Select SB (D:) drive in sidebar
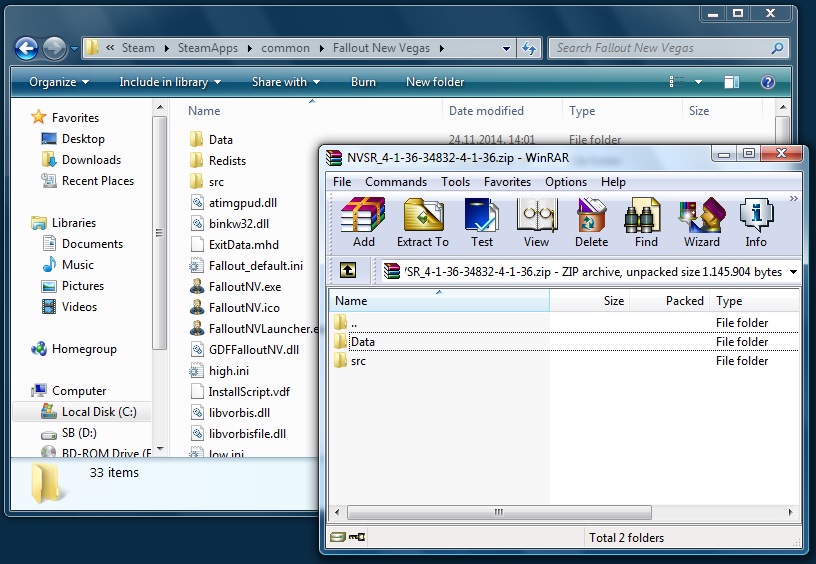Viewport: 816px width, 564px height. pos(79,432)
